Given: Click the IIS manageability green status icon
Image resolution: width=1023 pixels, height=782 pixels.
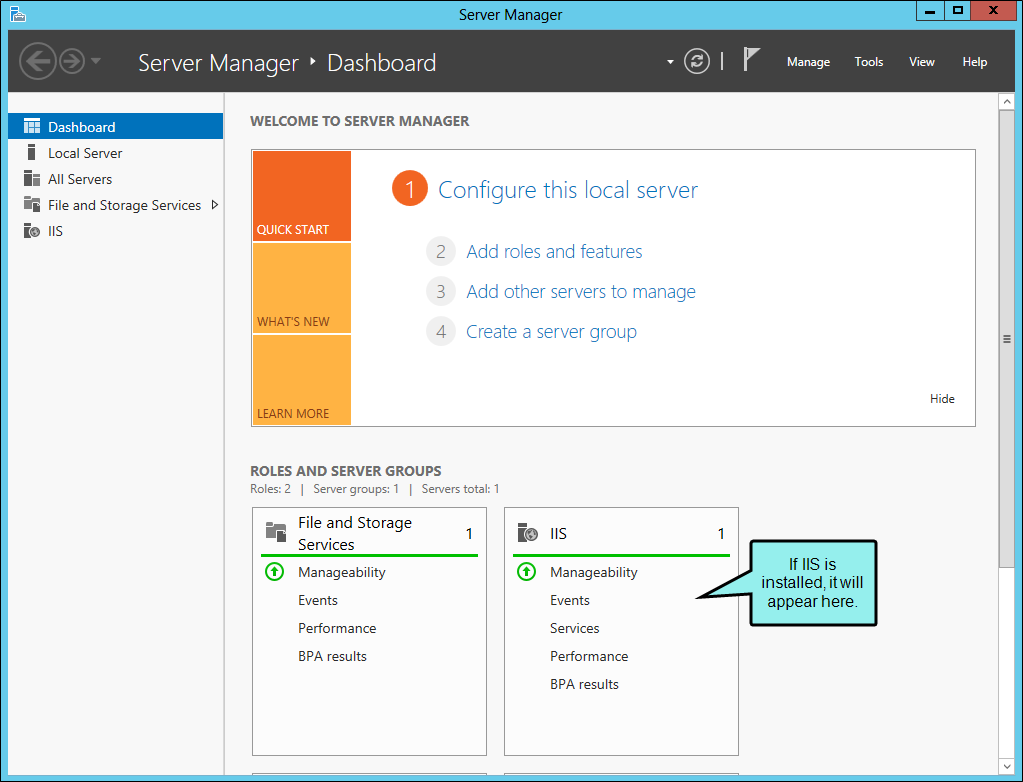Looking at the screenshot, I should (527, 572).
